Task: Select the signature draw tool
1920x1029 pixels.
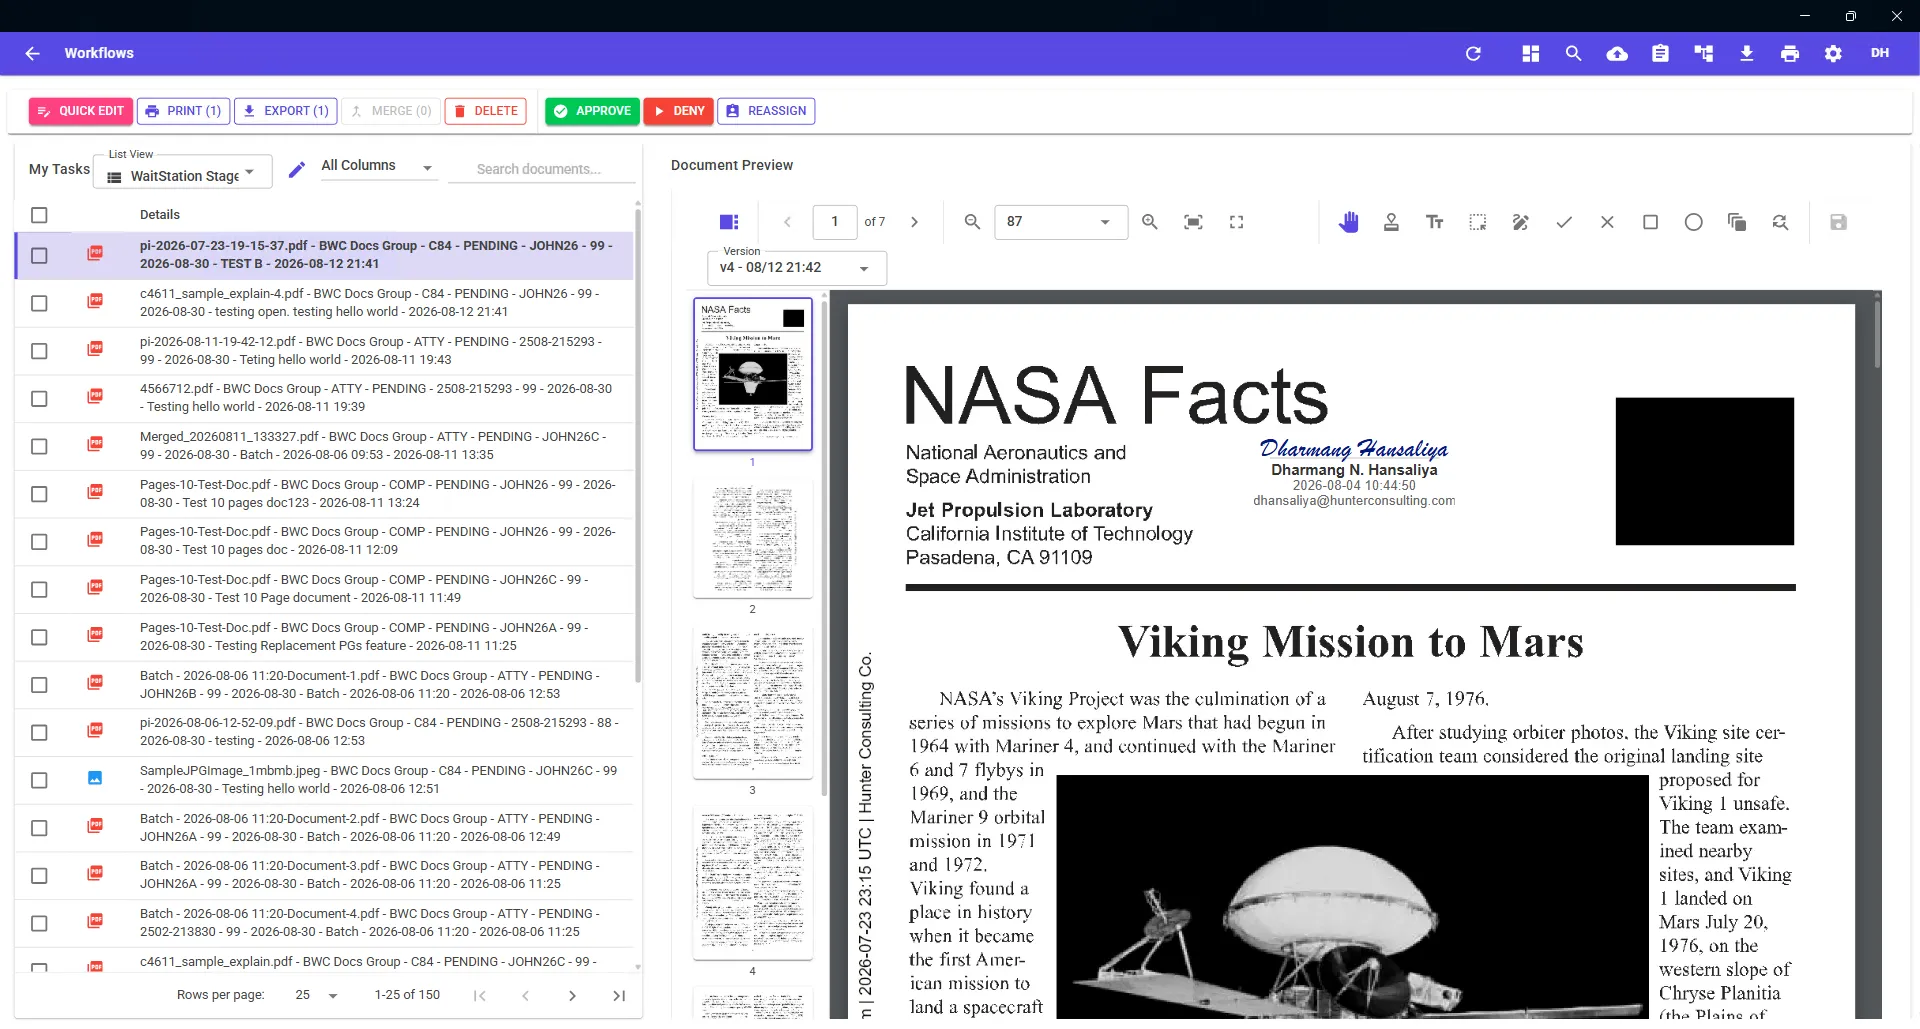Action: 1521,222
